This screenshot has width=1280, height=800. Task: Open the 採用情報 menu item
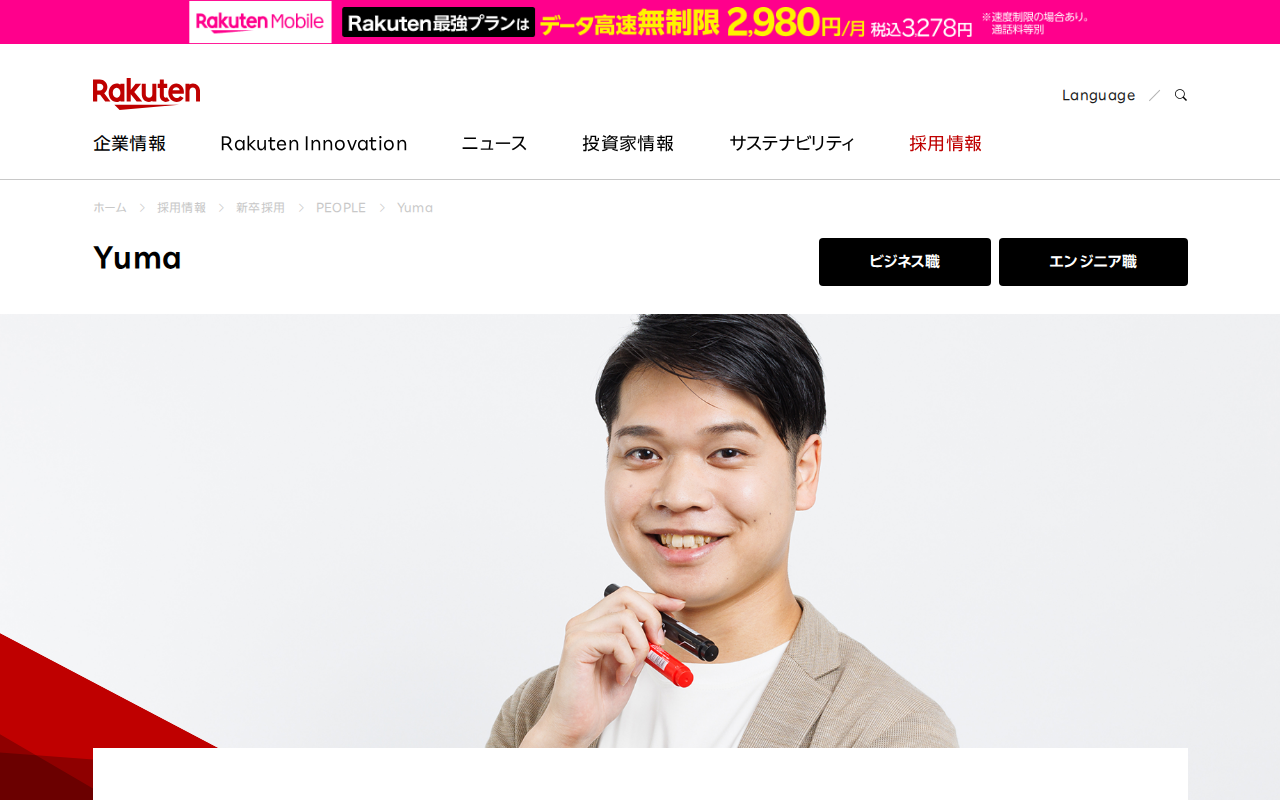point(945,143)
